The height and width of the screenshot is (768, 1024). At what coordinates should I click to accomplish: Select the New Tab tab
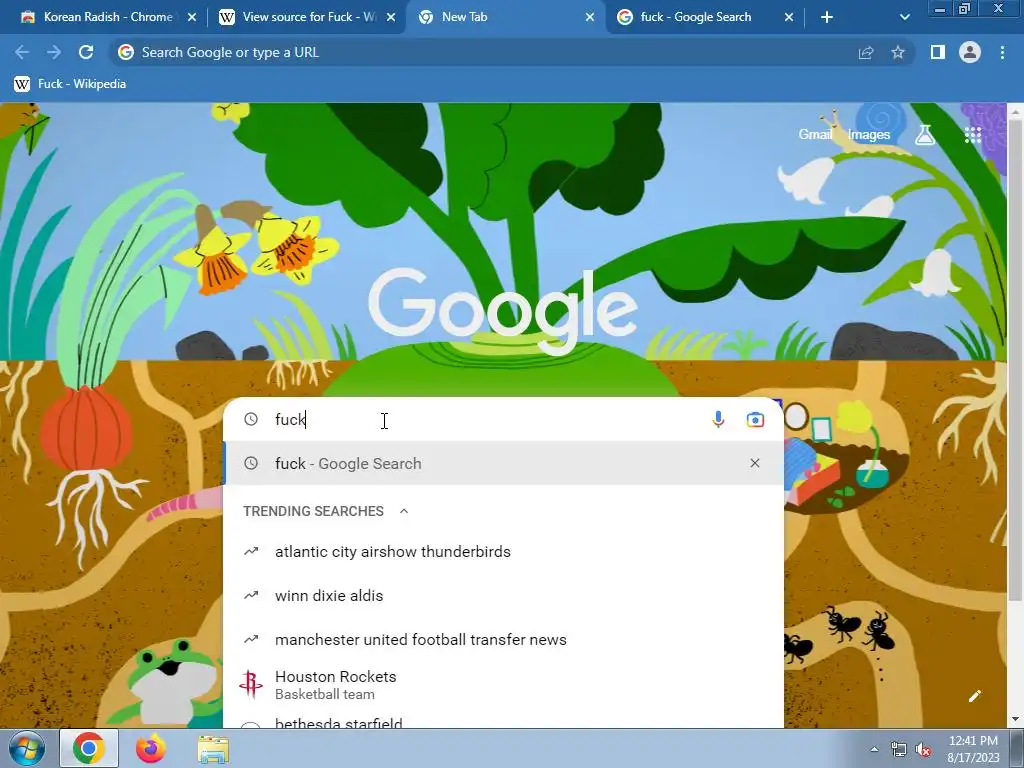click(503, 17)
